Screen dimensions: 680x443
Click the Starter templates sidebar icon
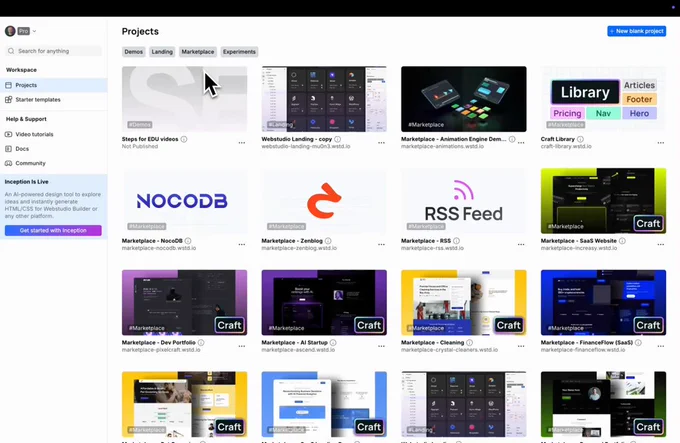8,100
